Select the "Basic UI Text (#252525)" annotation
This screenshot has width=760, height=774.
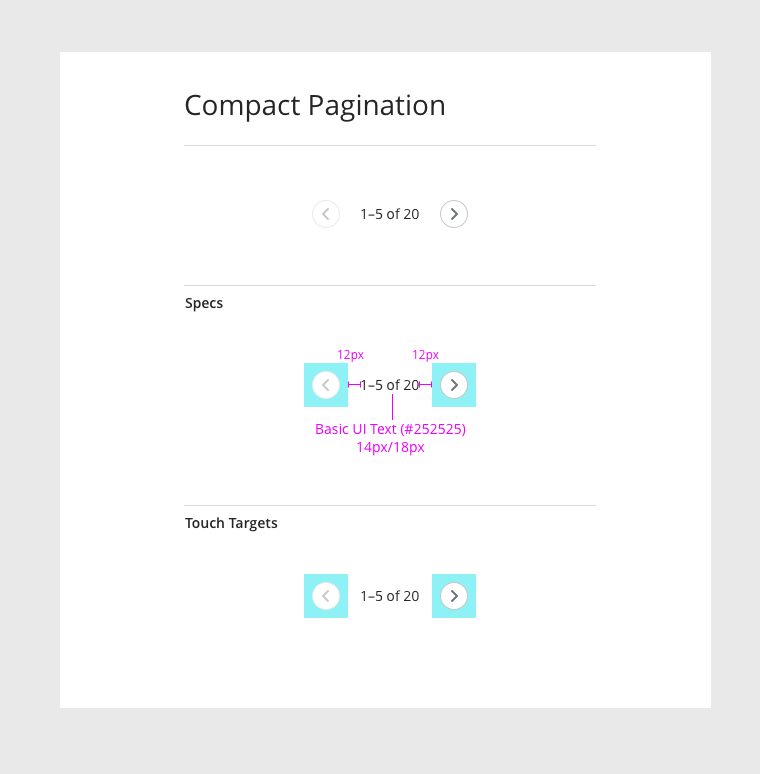pyautogui.click(x=390, y=429)
